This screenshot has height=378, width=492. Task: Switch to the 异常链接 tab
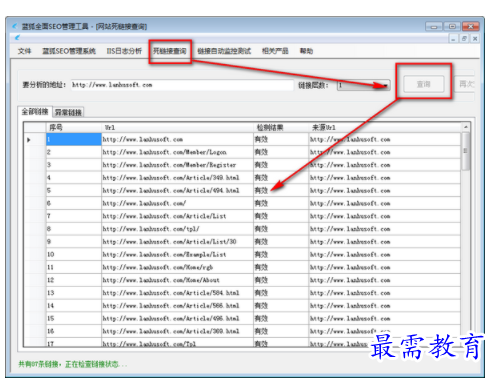click(x=68, y=112)
